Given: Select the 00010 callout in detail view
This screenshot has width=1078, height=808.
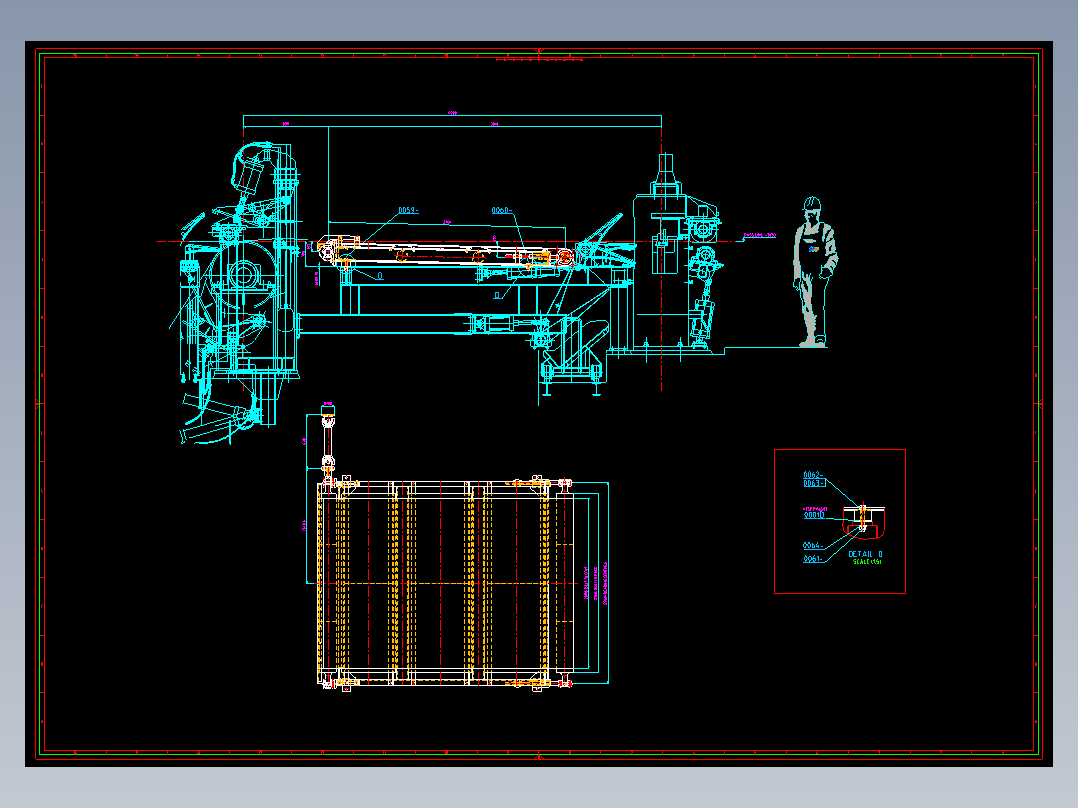Looking at the screenshot, I should tap(813, 514).
